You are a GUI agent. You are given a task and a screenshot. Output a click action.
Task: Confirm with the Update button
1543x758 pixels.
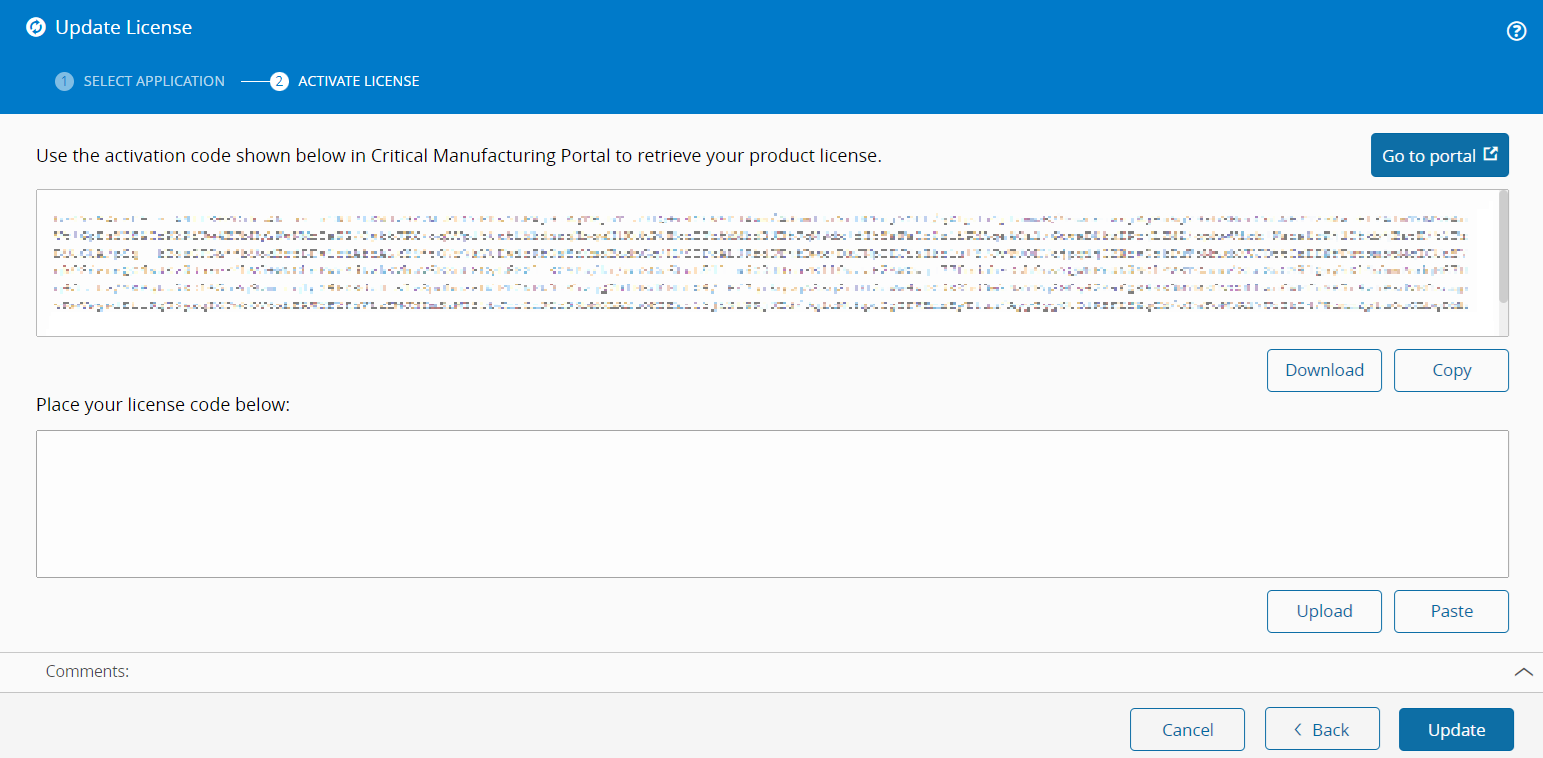tap(1456, 730)
